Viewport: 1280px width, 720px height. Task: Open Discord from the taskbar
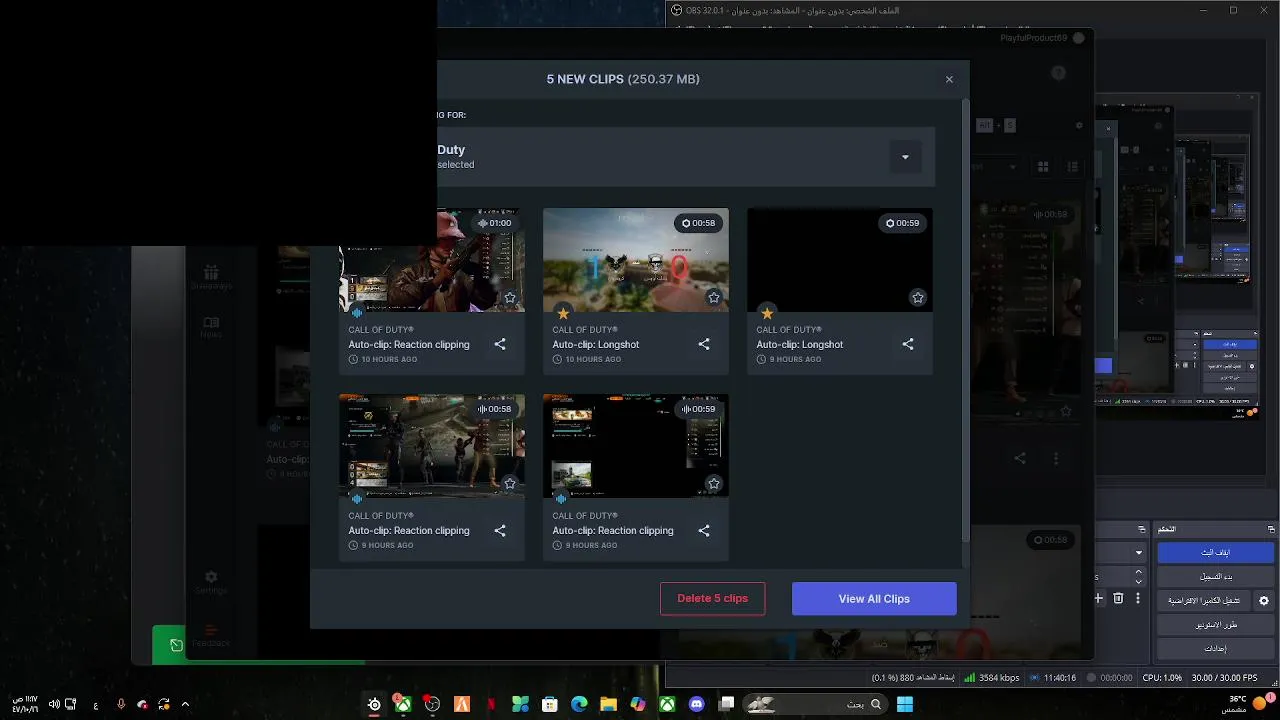click(697, 704)
